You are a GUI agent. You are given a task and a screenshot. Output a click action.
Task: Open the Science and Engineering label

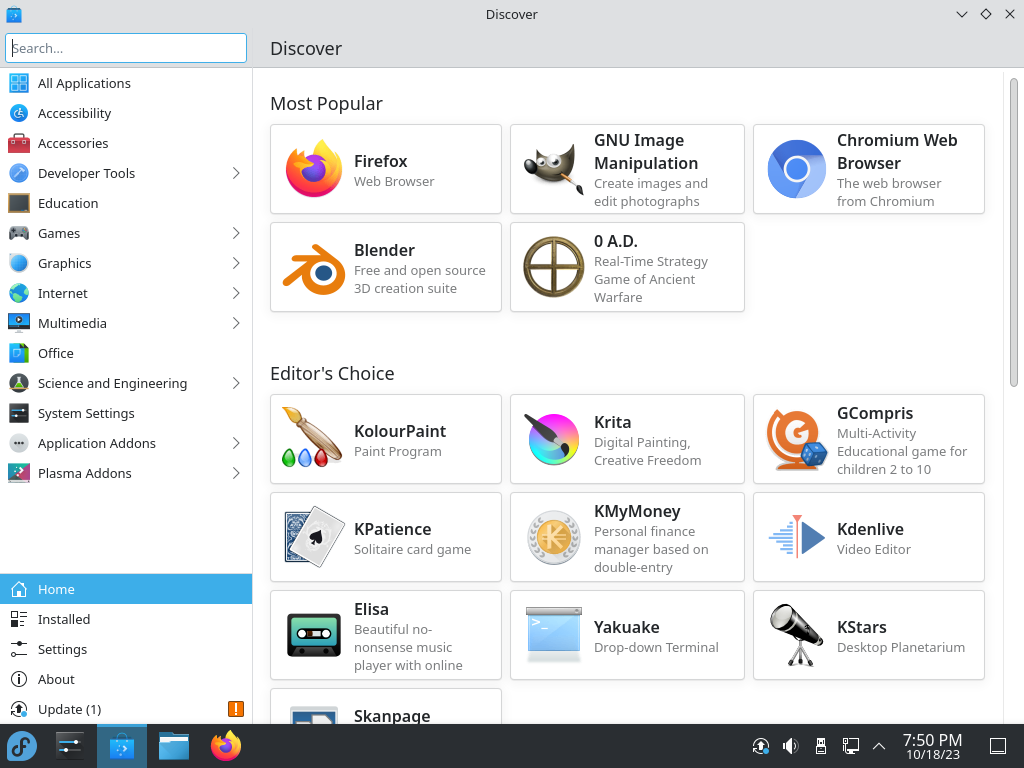click(x=112, y=383)
